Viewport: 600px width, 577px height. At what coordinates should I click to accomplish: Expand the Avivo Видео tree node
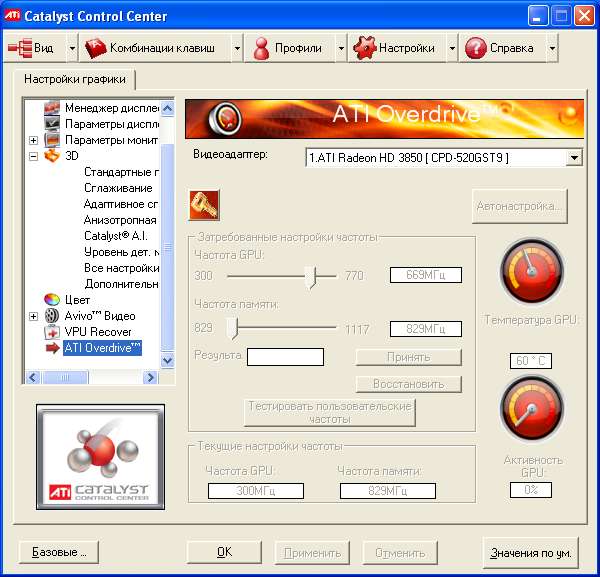click(x=33, y=316)
